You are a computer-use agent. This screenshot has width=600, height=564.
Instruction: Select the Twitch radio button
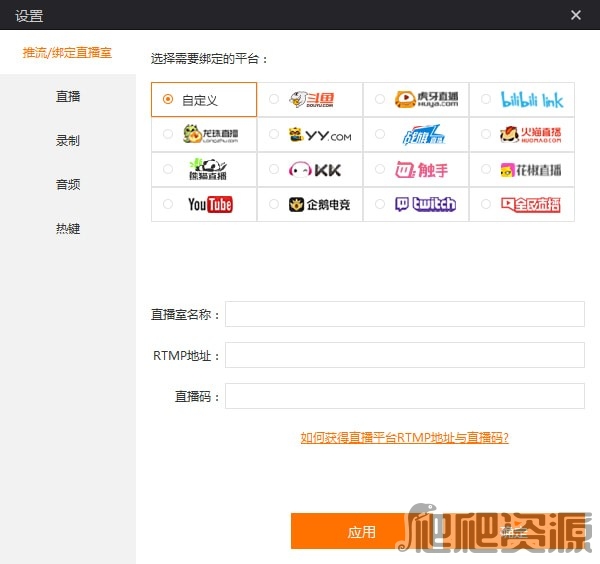[380, 204]
